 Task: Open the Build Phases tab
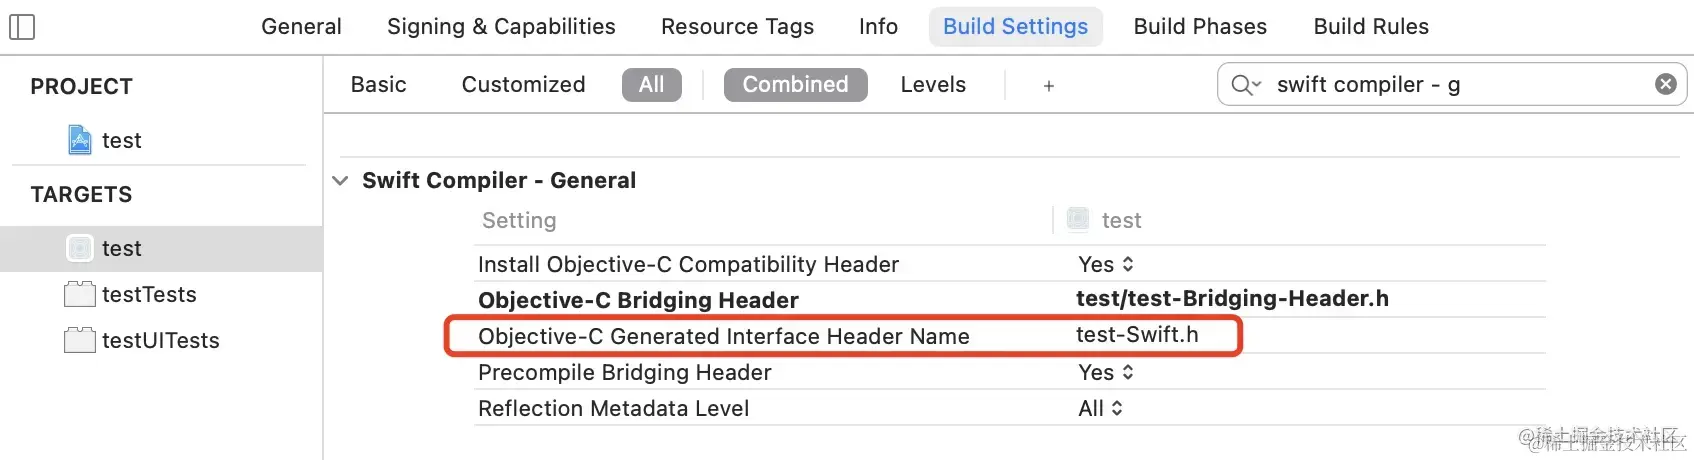(x=1200, y=27)
